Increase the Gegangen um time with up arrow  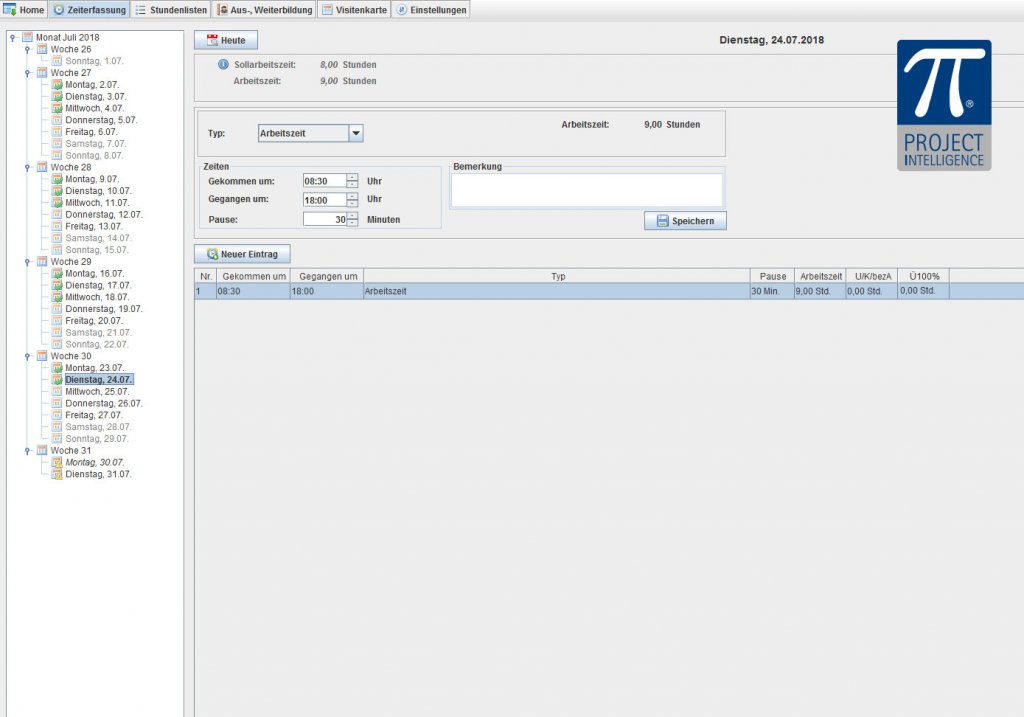click(352, 197)
